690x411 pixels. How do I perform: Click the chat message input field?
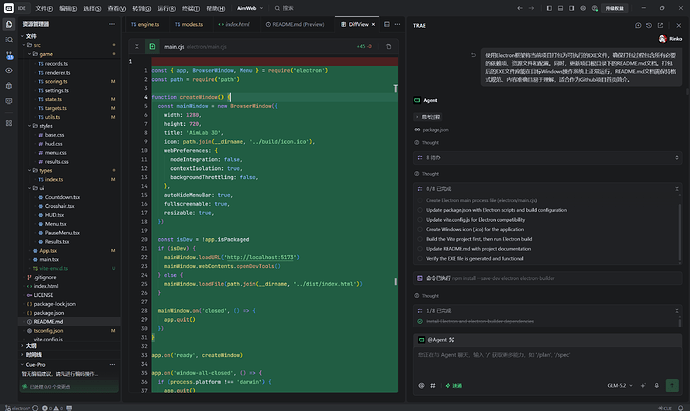[547, 363]
